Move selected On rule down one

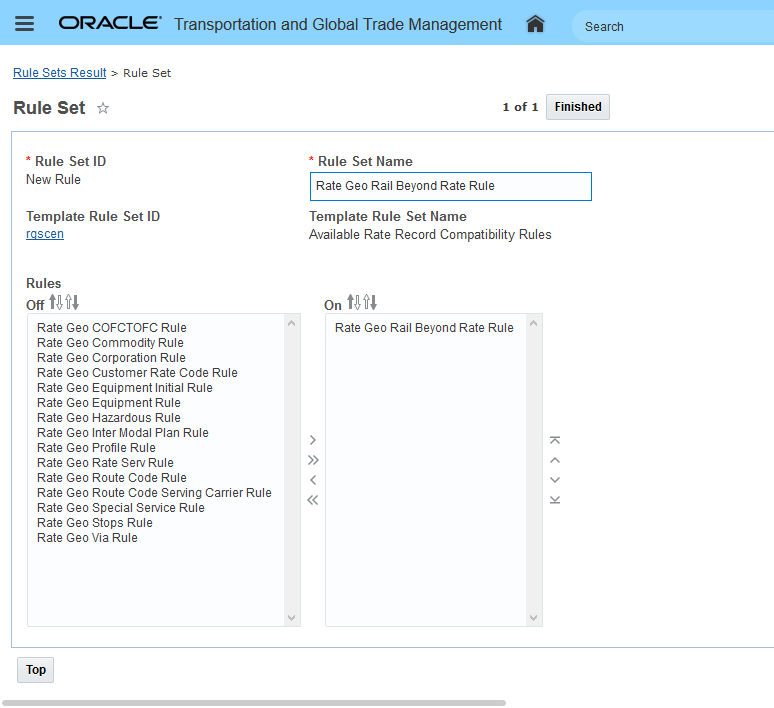point(555,479)
